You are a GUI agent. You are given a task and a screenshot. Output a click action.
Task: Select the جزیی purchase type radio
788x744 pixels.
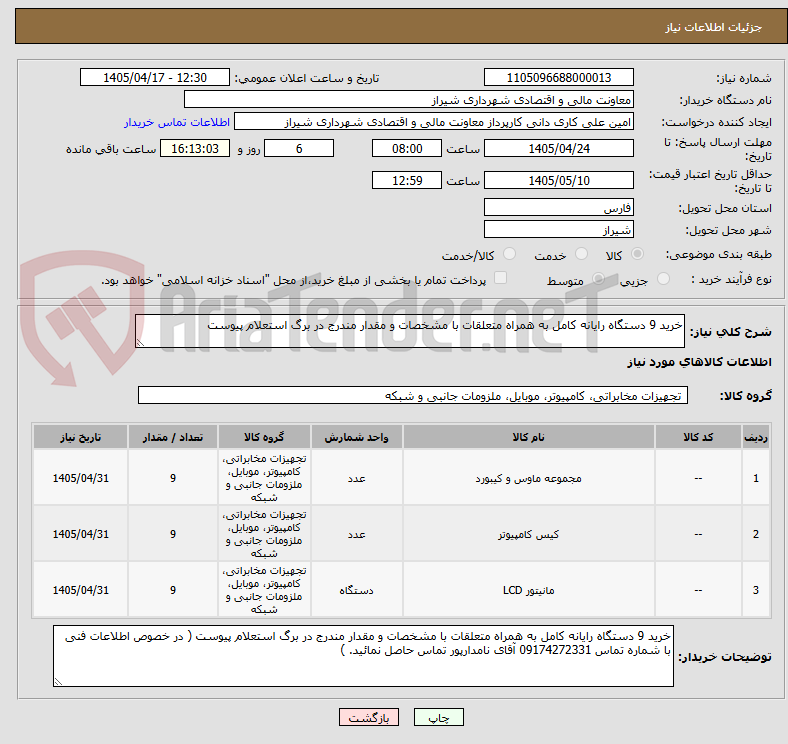coord(663,278)
